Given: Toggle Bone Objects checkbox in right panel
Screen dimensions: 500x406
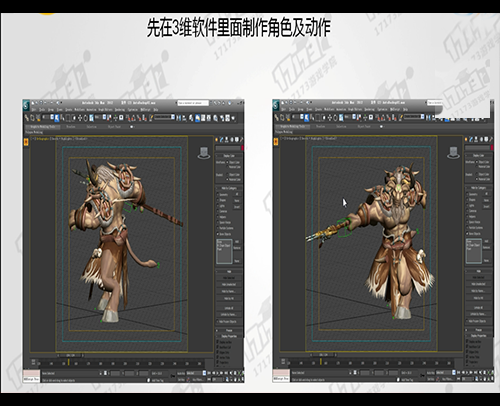Looking at the screenshot, I should pos(468,233).
